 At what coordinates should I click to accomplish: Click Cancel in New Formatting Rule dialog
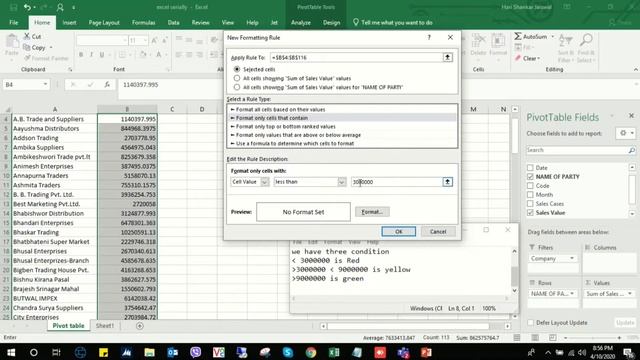point(438,231)
